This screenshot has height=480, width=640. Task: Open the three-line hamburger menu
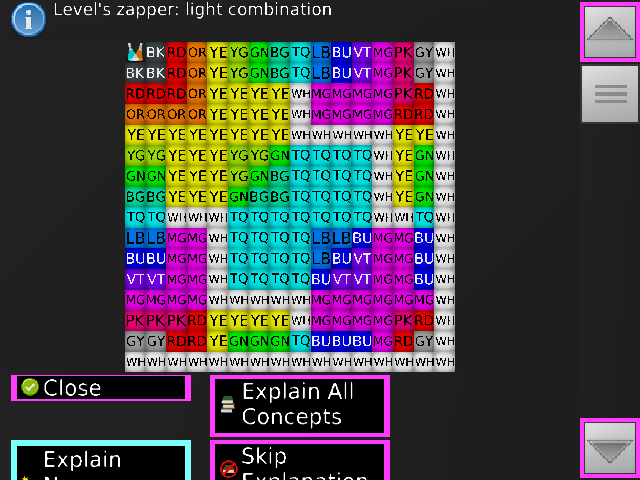tap(610, 94)
